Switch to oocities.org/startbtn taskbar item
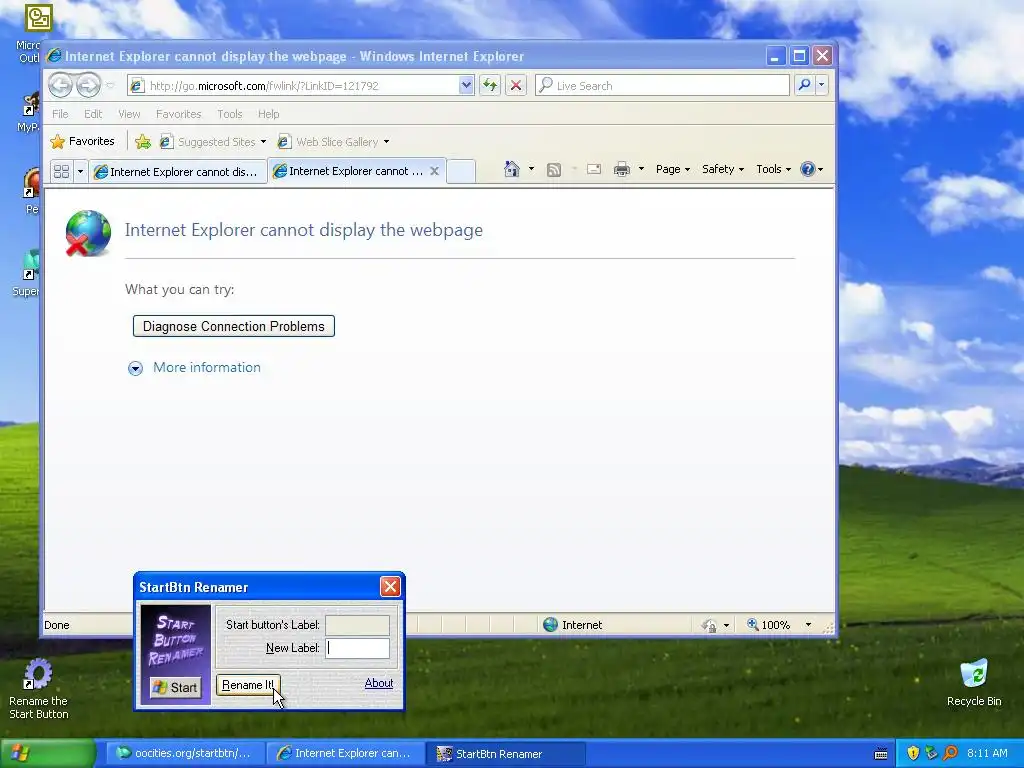Viewport: 1024px width, 768px height. (185, 753)
